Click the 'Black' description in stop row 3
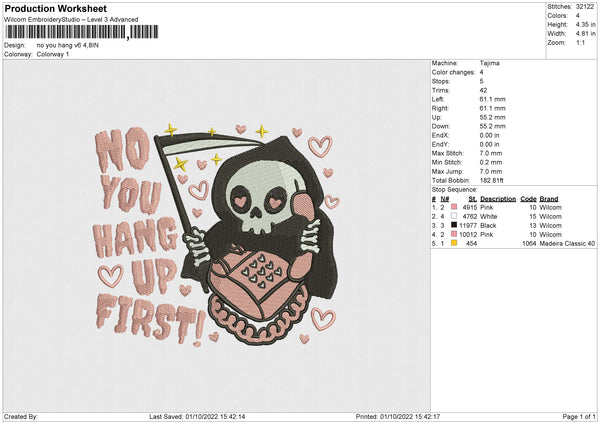 tap(488, 225)
